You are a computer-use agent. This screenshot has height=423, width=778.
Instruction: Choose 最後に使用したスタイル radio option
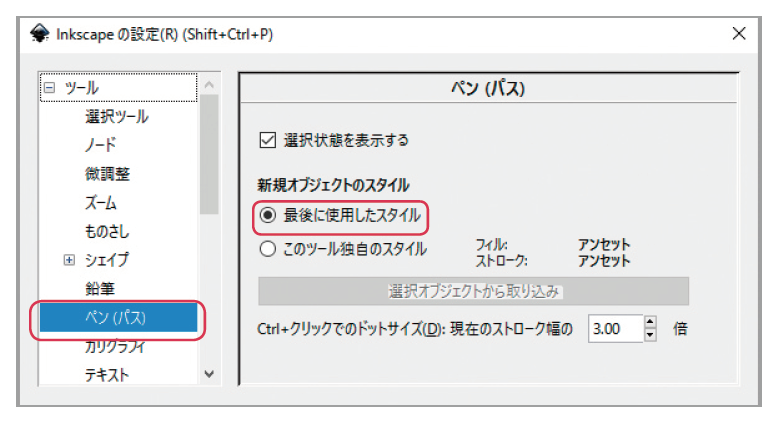[268, 215]
